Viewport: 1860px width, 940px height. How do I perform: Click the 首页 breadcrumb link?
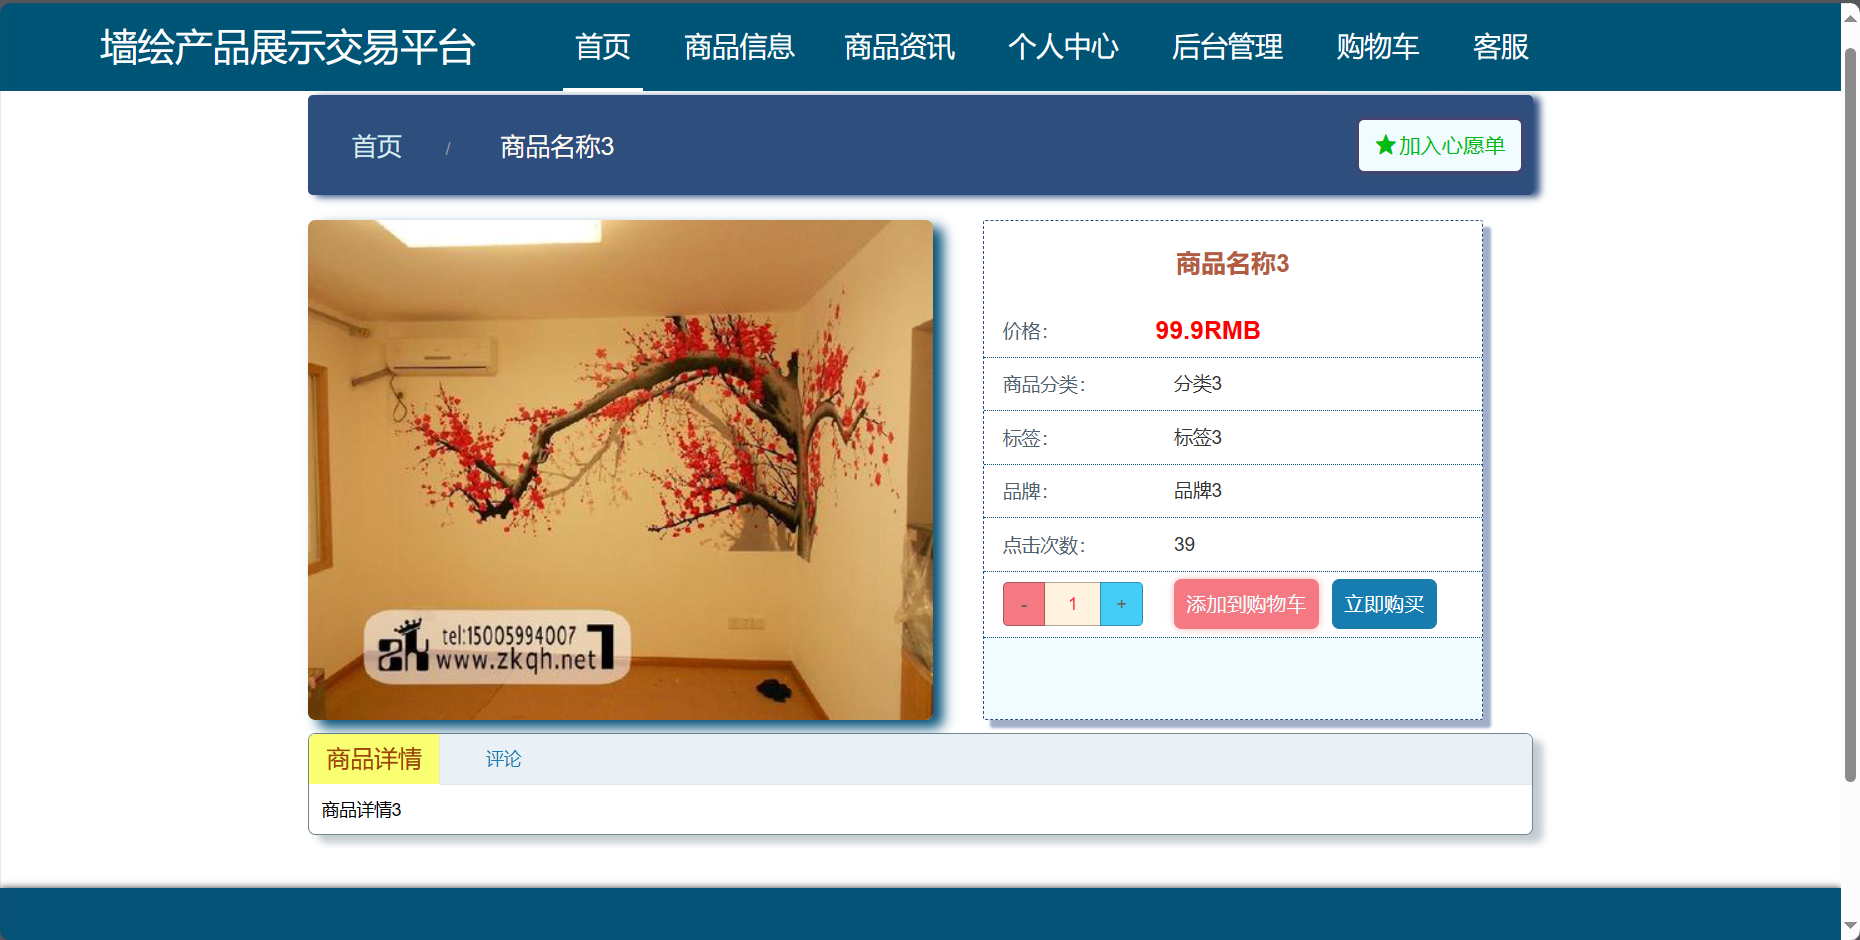click(x=377, y=147)
